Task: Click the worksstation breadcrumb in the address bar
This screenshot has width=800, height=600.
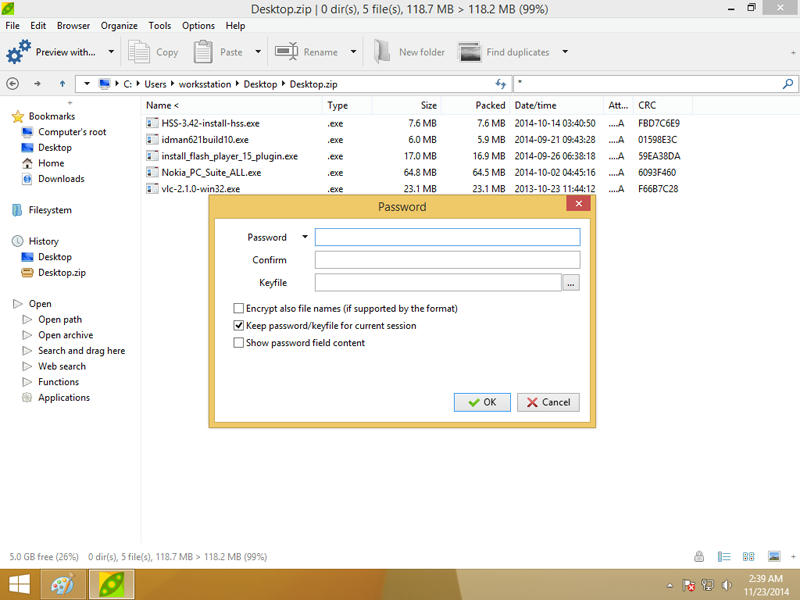Action: coord(205,84)
